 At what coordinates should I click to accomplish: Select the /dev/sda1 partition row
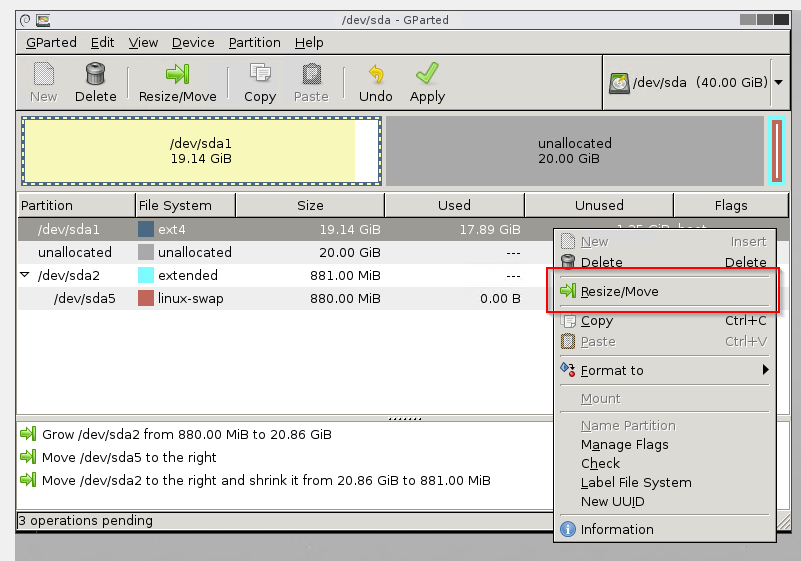click(286, 229)
